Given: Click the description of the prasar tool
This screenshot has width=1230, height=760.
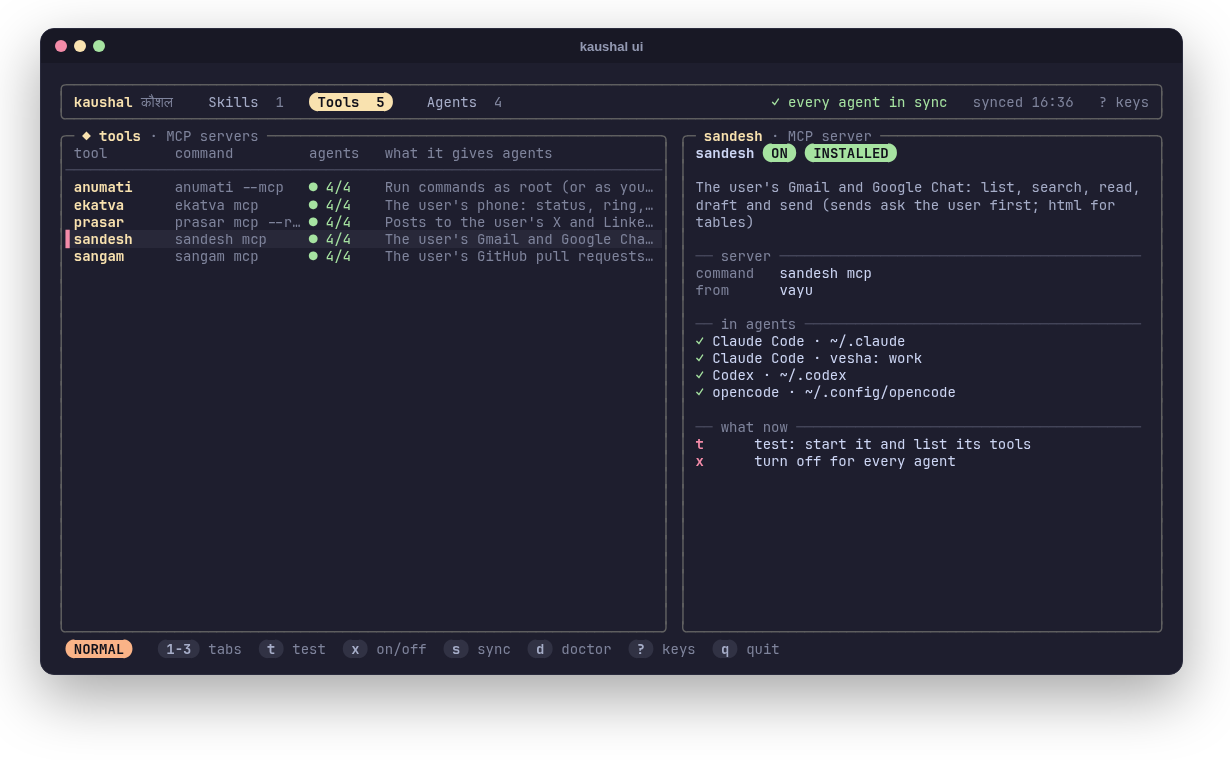Looking at the screenshot, I should (519, 222).
